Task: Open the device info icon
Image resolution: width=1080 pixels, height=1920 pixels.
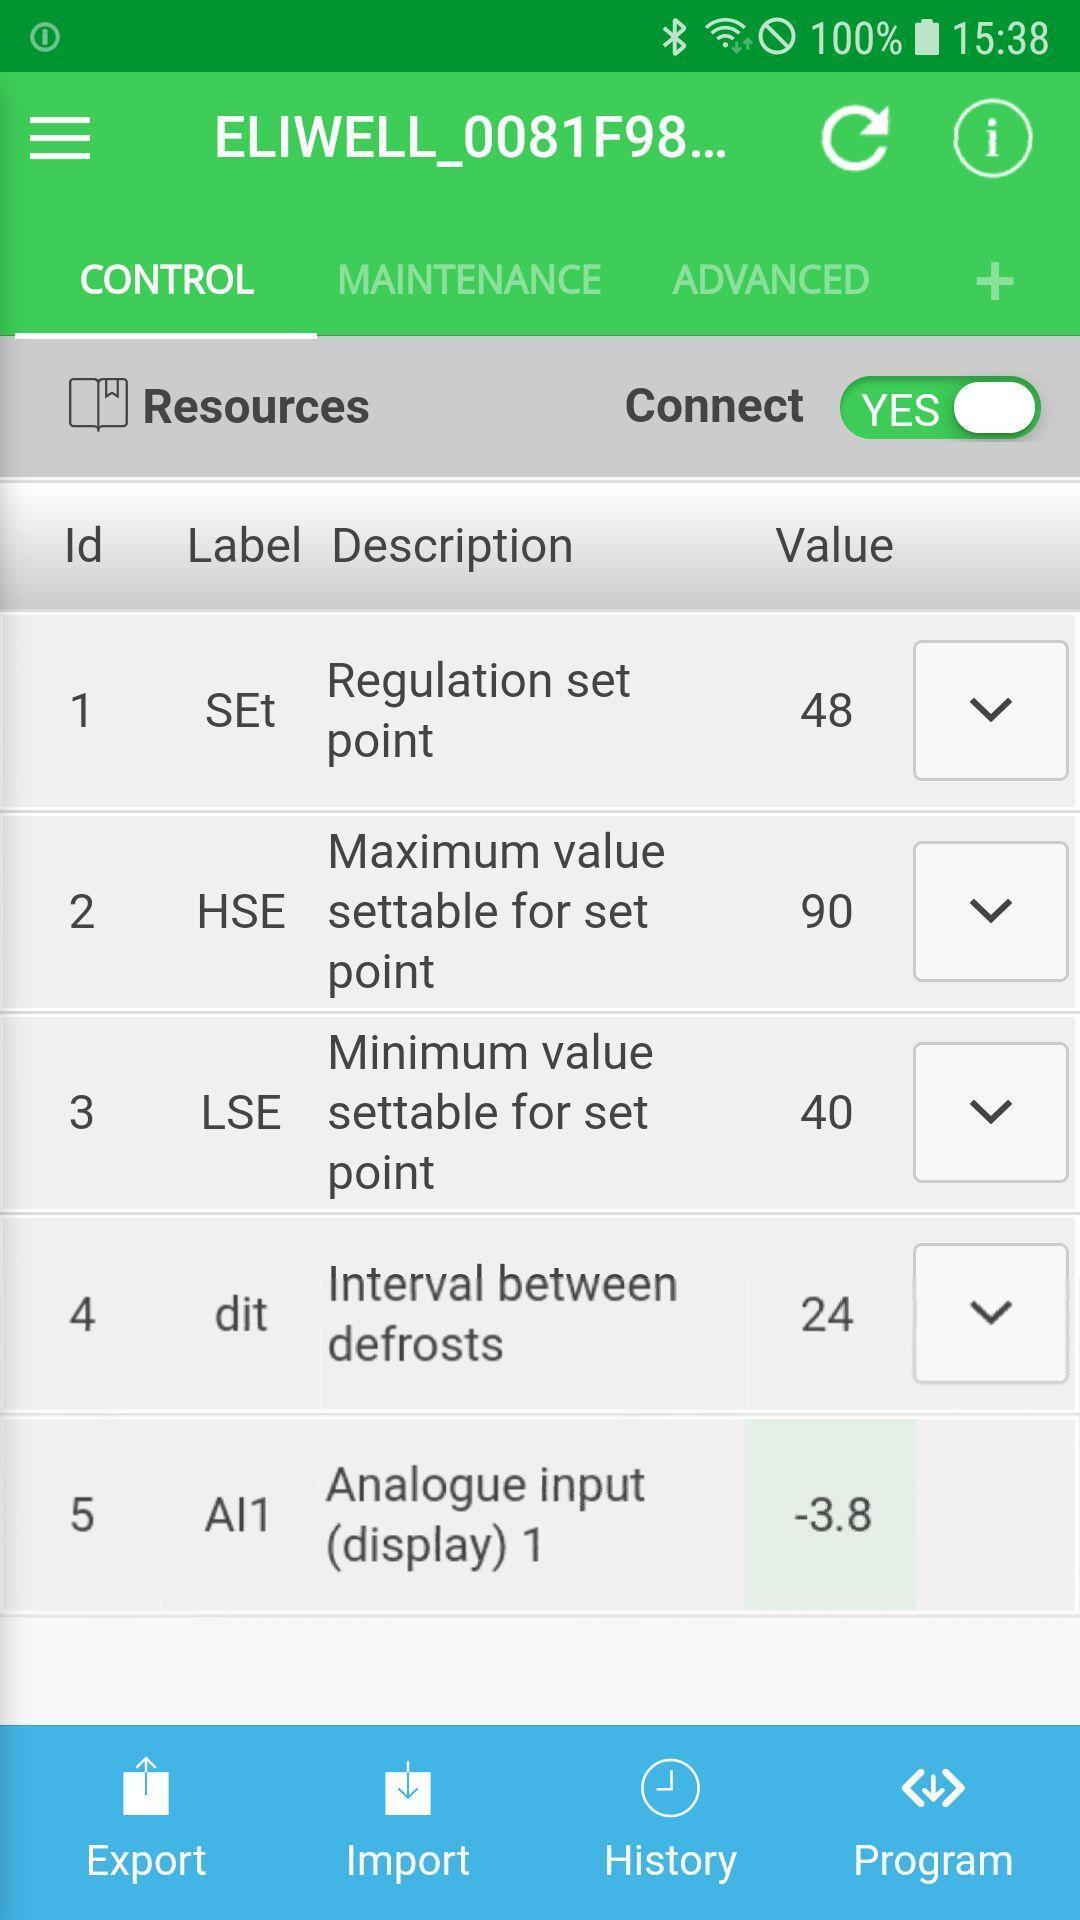Action: coord(991,138)
